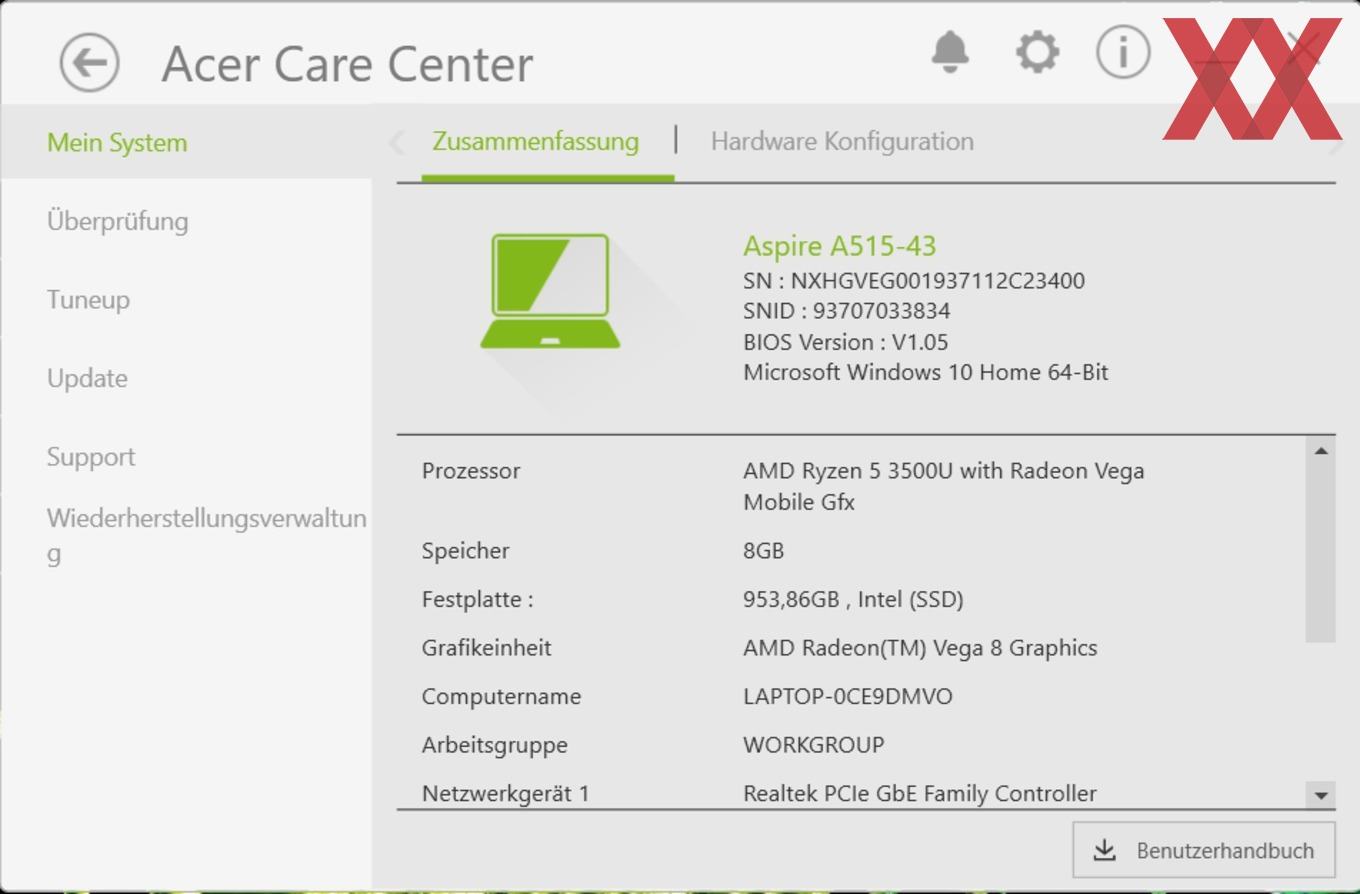Screen dimensions: 1360x894
Task: Select the 953,86GB Intel SSD value
Action: click(x=853, y=599)
